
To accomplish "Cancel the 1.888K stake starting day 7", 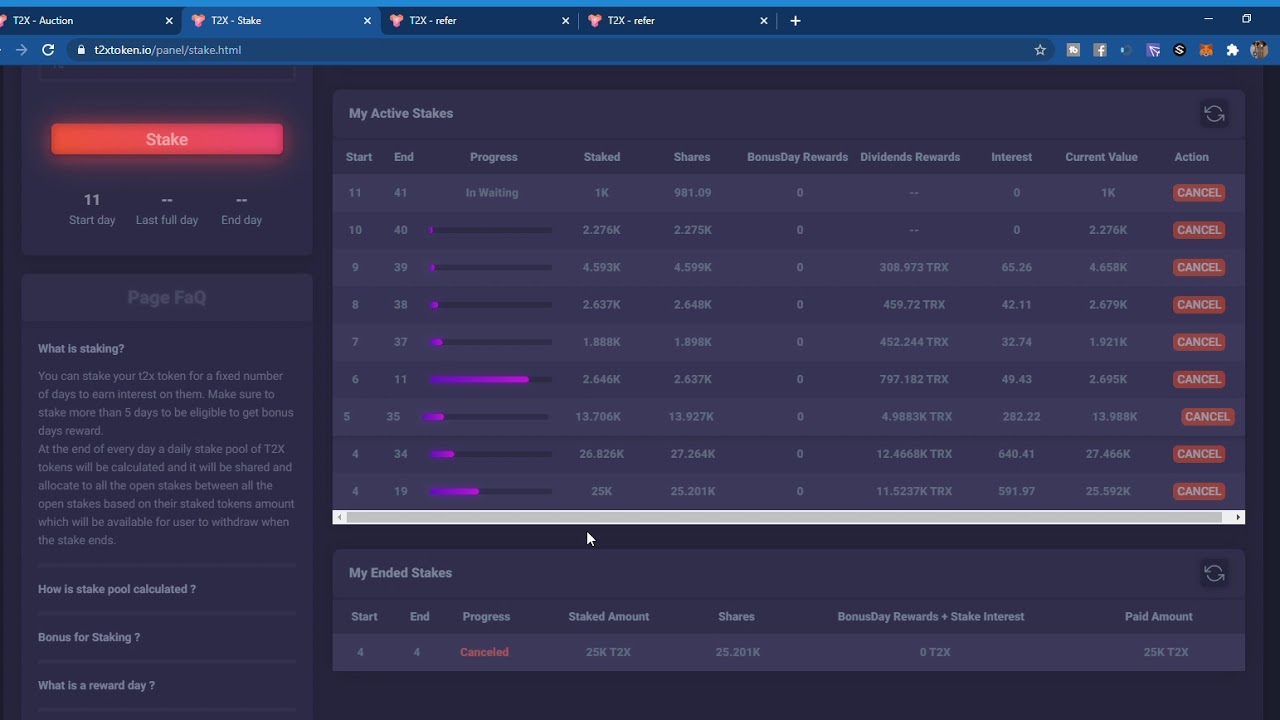I will (x=1198, y=342).
